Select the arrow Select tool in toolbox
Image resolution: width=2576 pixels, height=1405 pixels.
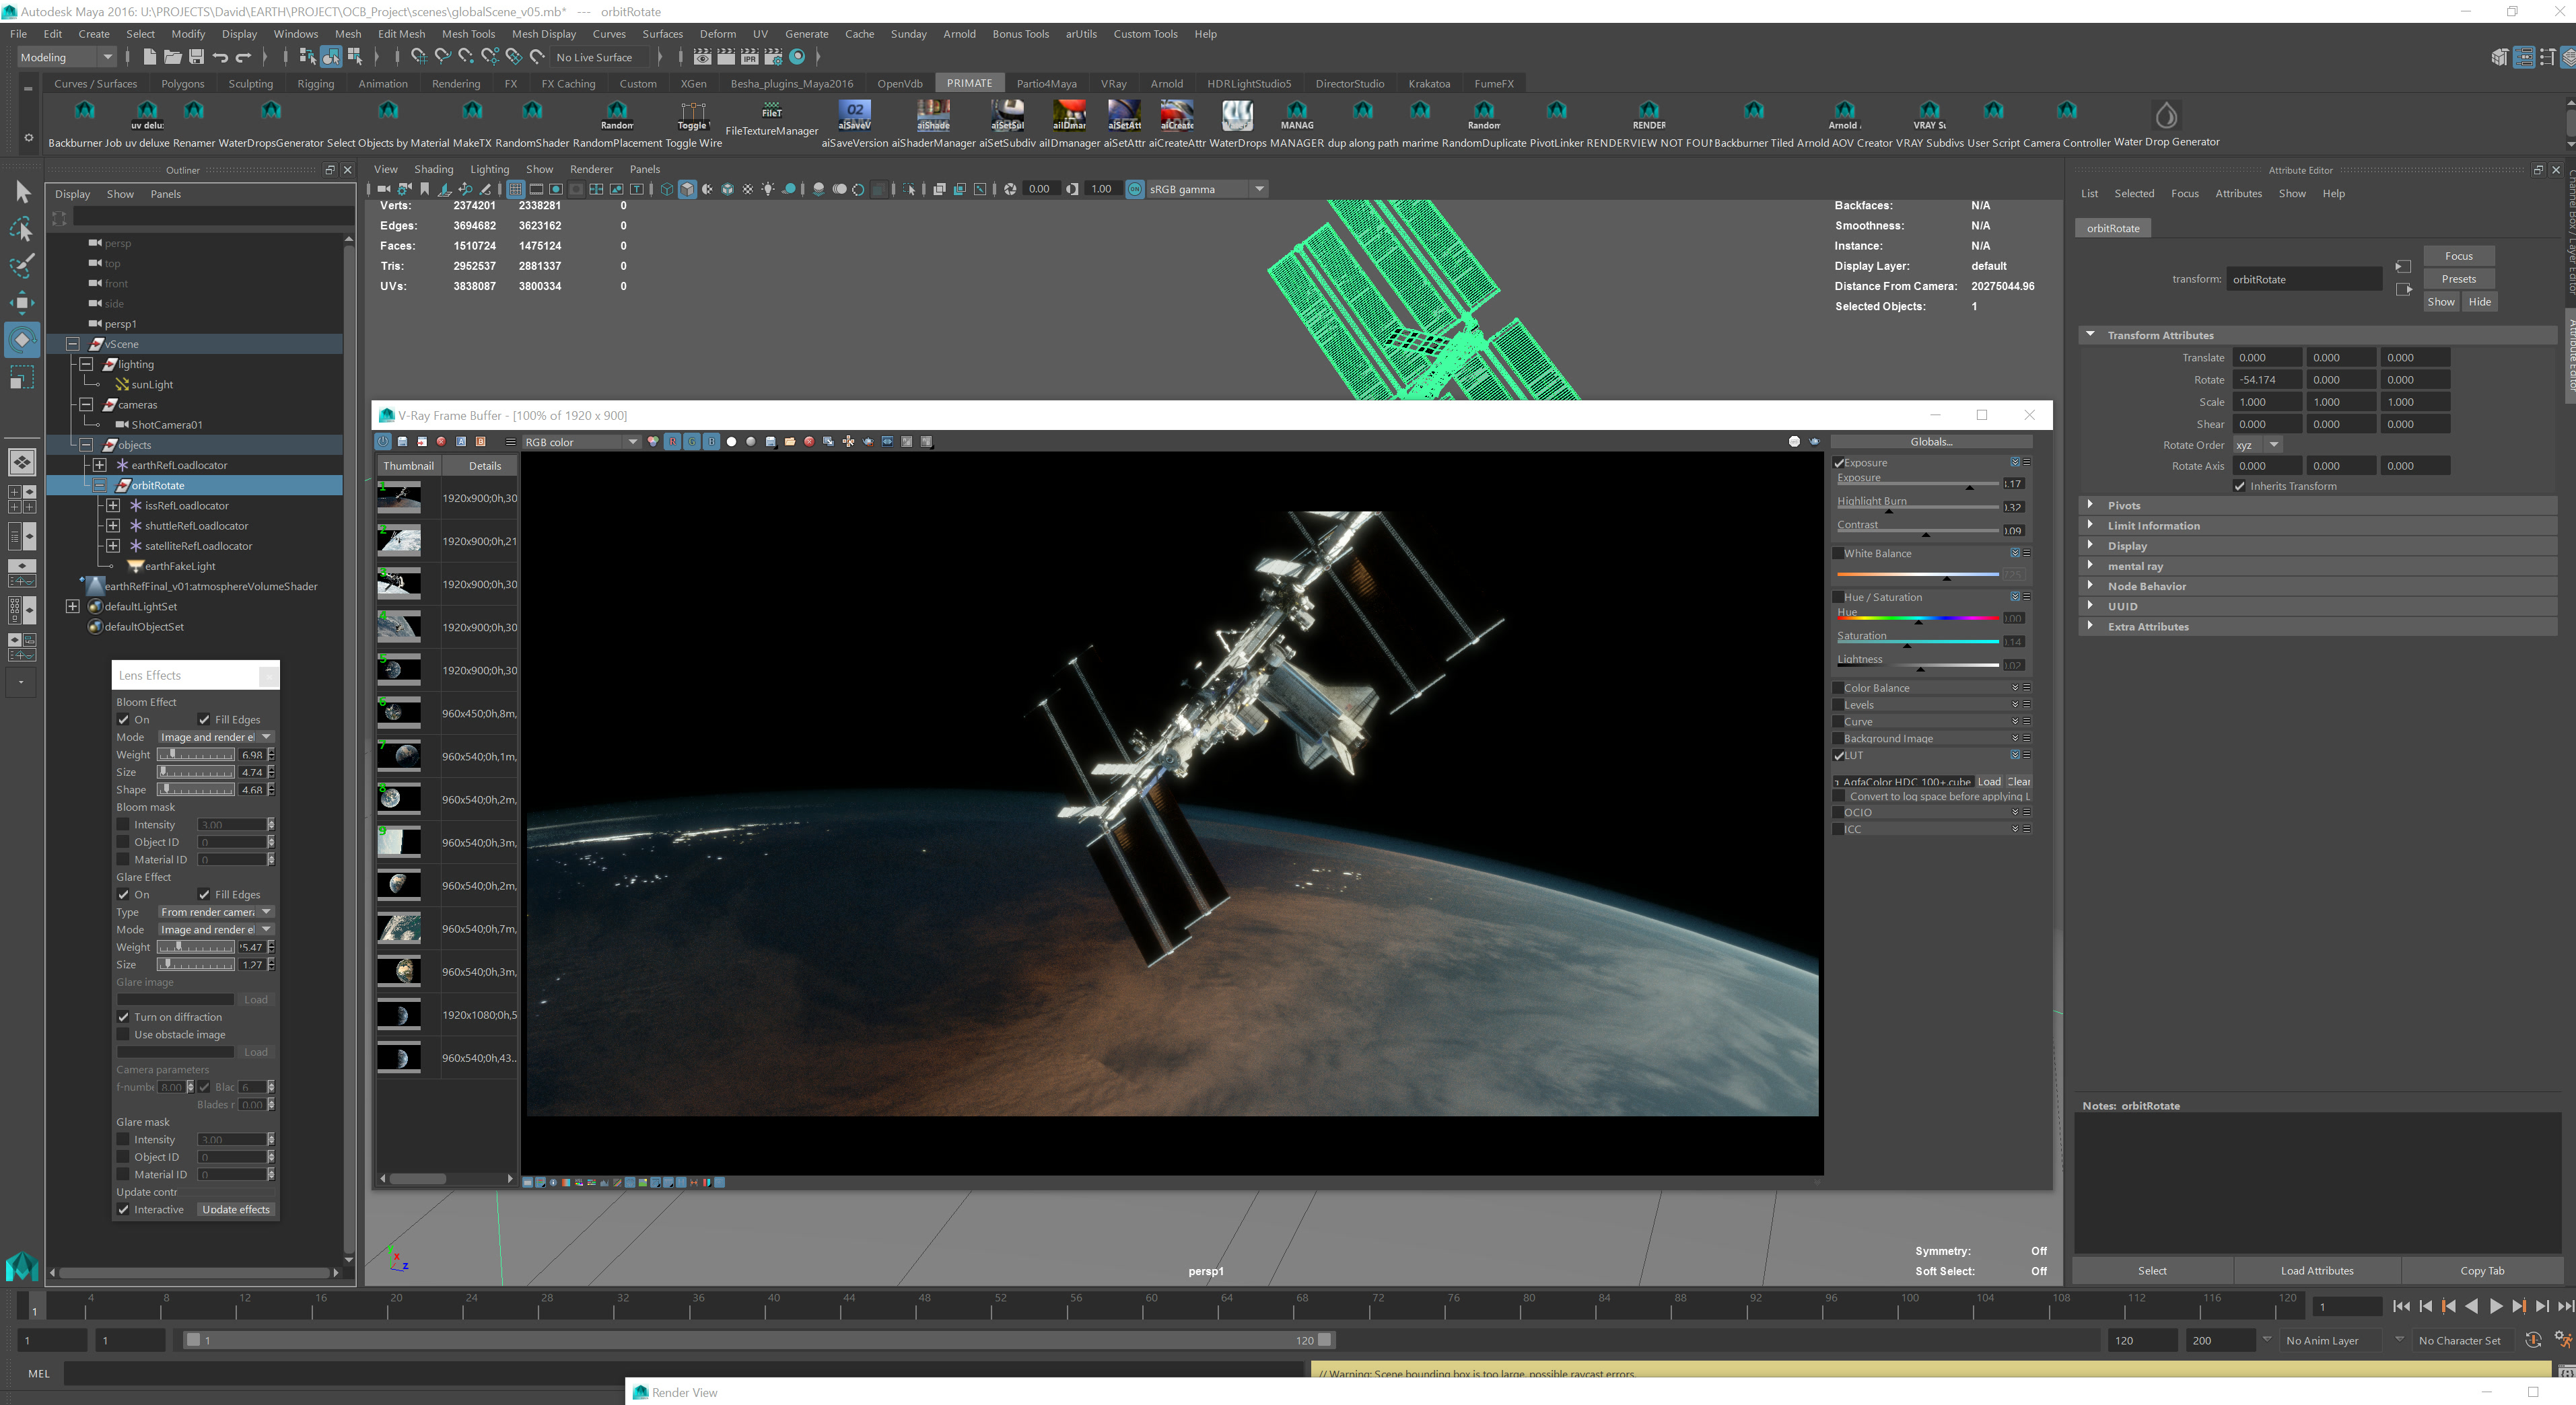tap(22, 192)
